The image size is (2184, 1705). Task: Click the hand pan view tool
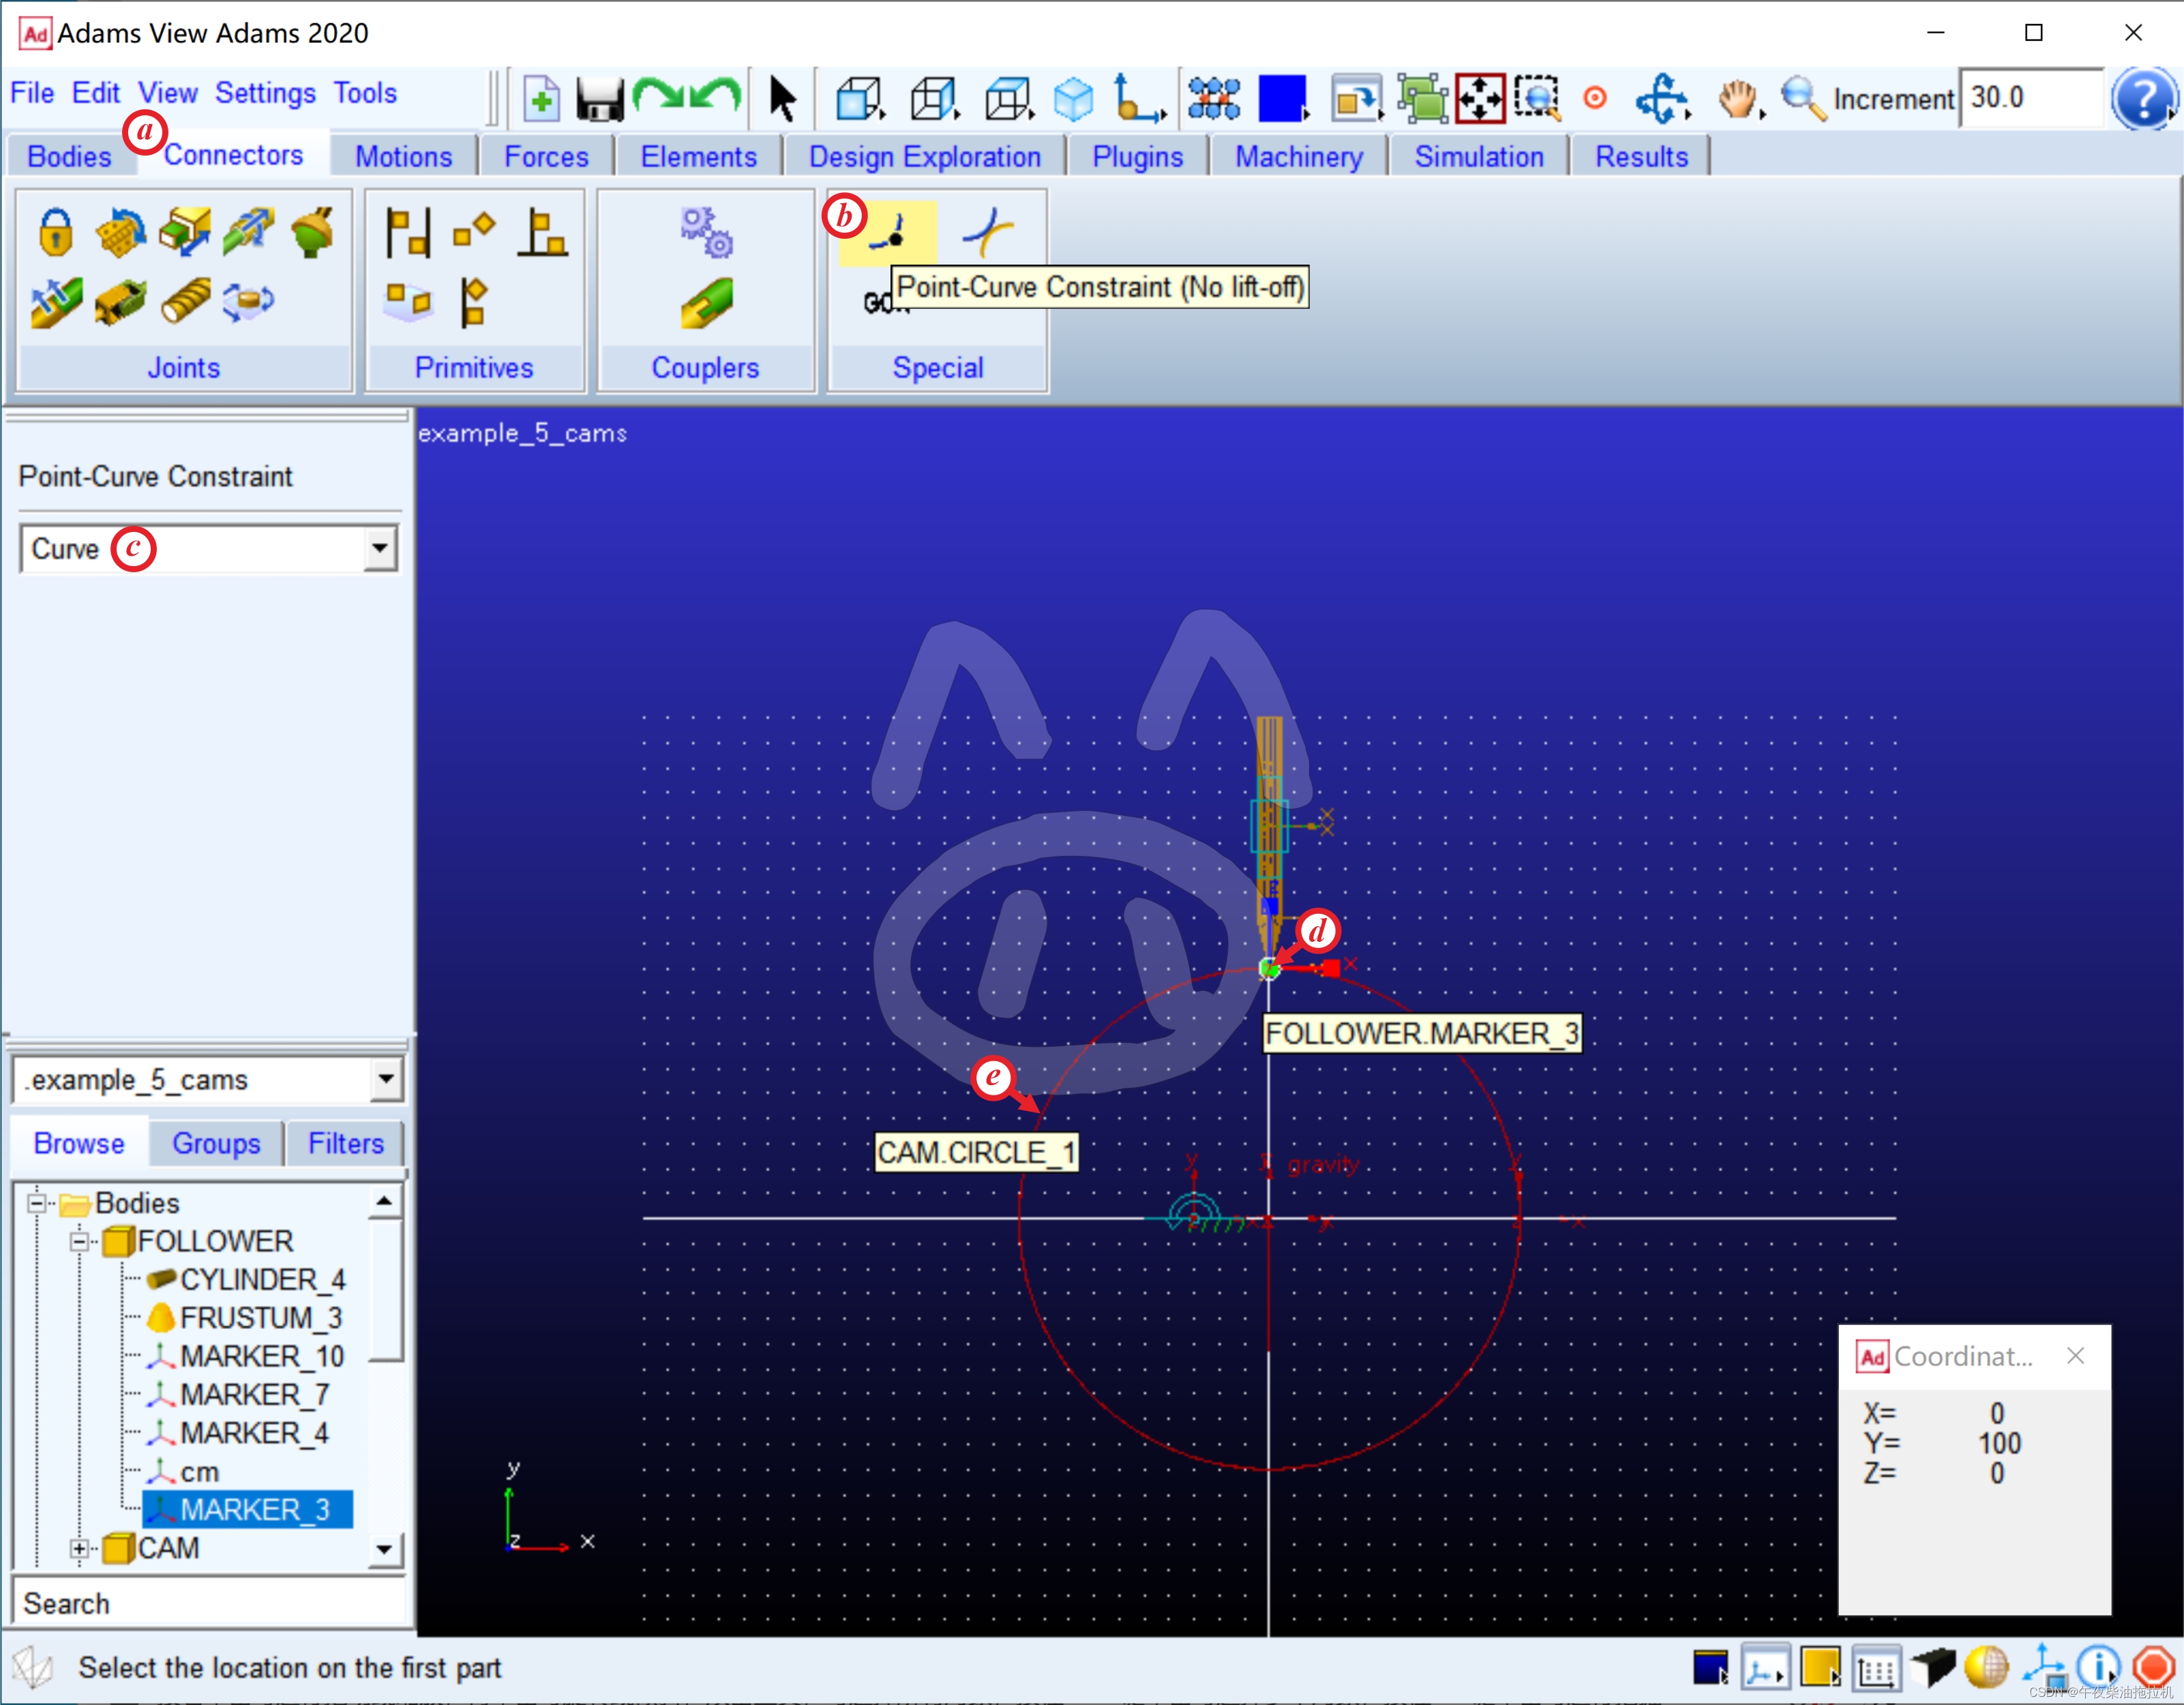[1738, 99]
